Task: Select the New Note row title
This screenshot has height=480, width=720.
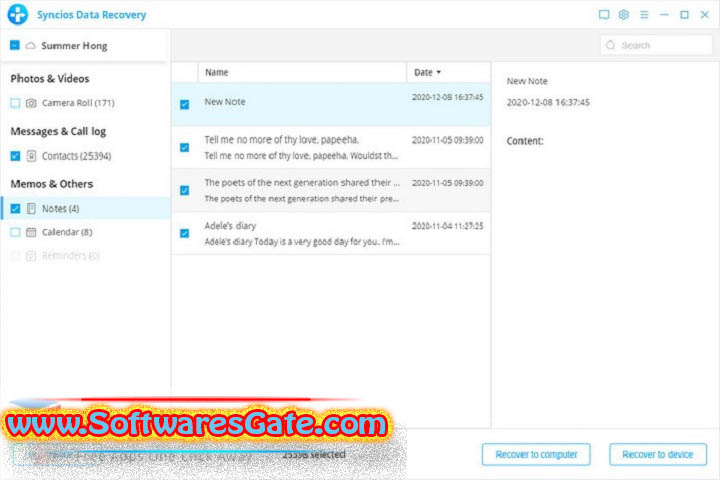Action: (x=225, y=102)
